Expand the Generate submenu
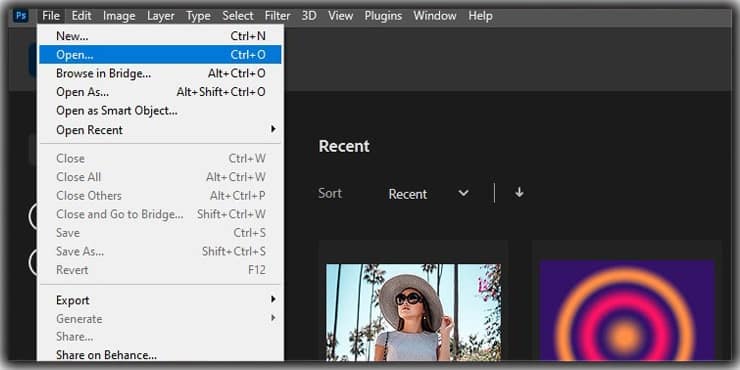Viewport: 740px width, 370px height. (x=160, y=319)
